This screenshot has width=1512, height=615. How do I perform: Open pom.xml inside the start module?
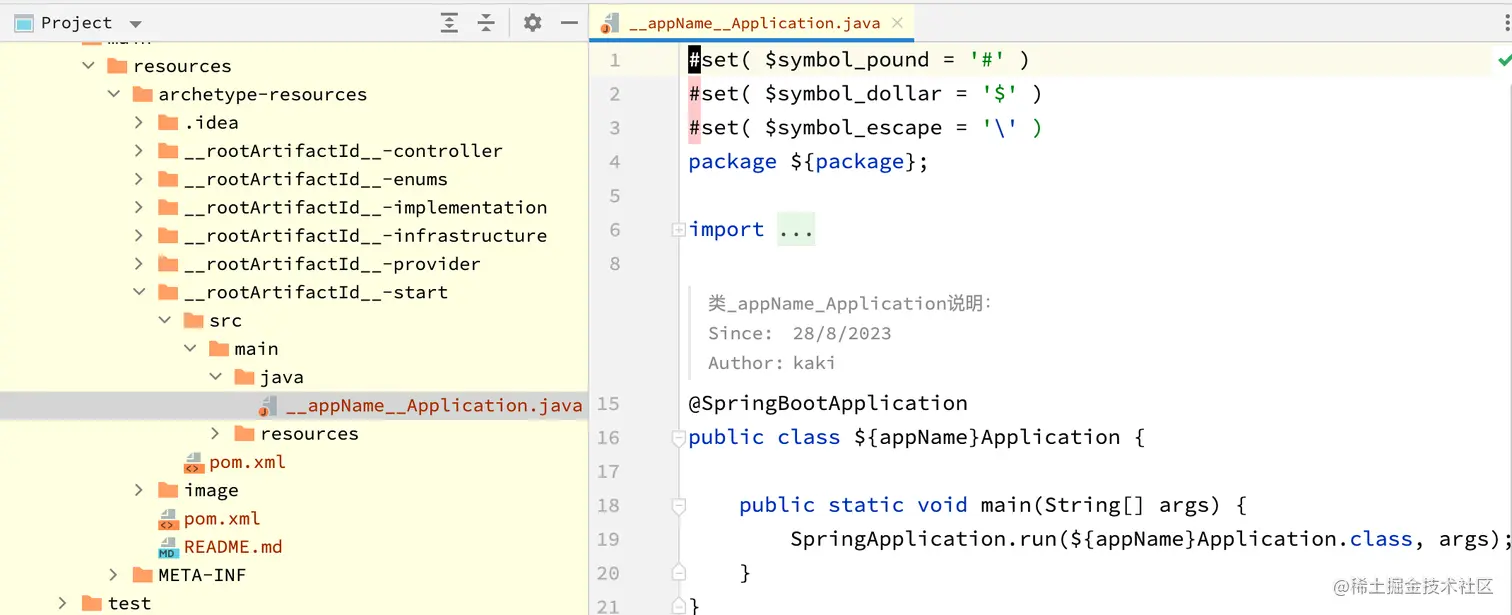(246, 462)
